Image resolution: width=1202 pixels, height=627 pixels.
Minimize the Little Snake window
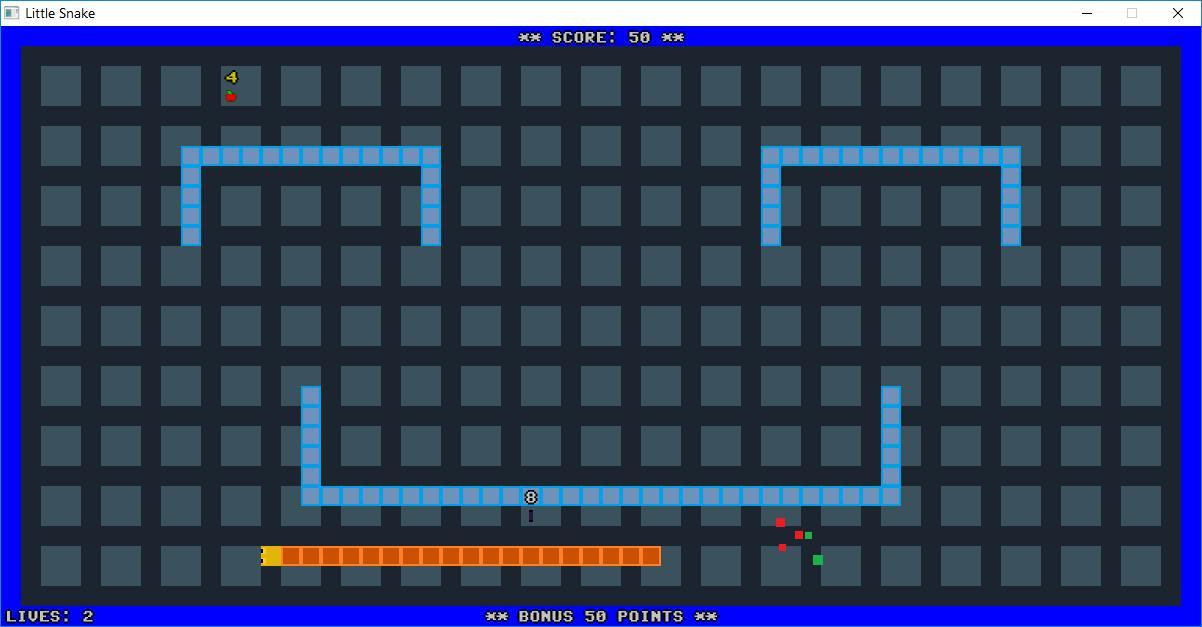tap(1087, 13)
